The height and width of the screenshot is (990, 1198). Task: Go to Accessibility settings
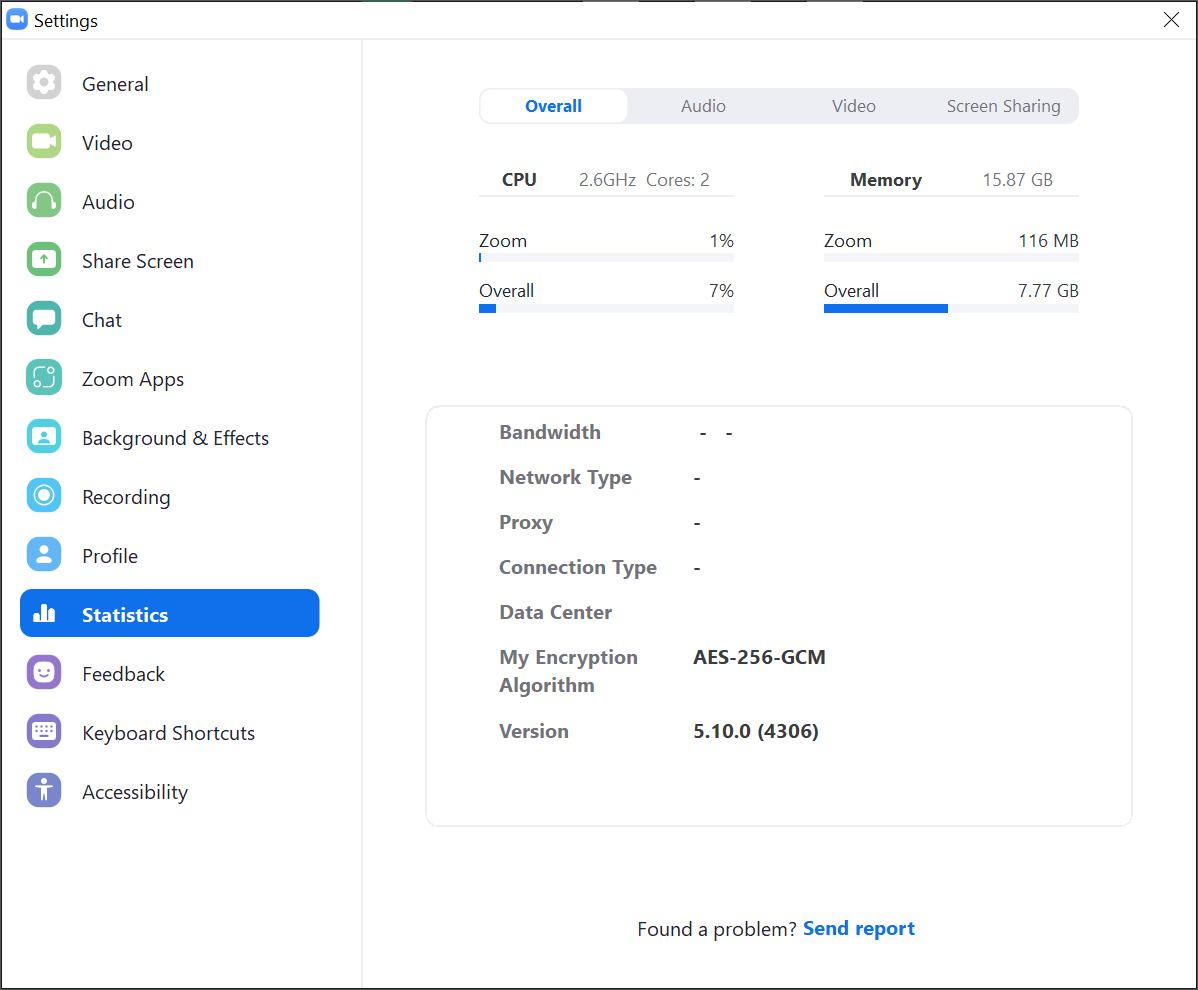135,792
